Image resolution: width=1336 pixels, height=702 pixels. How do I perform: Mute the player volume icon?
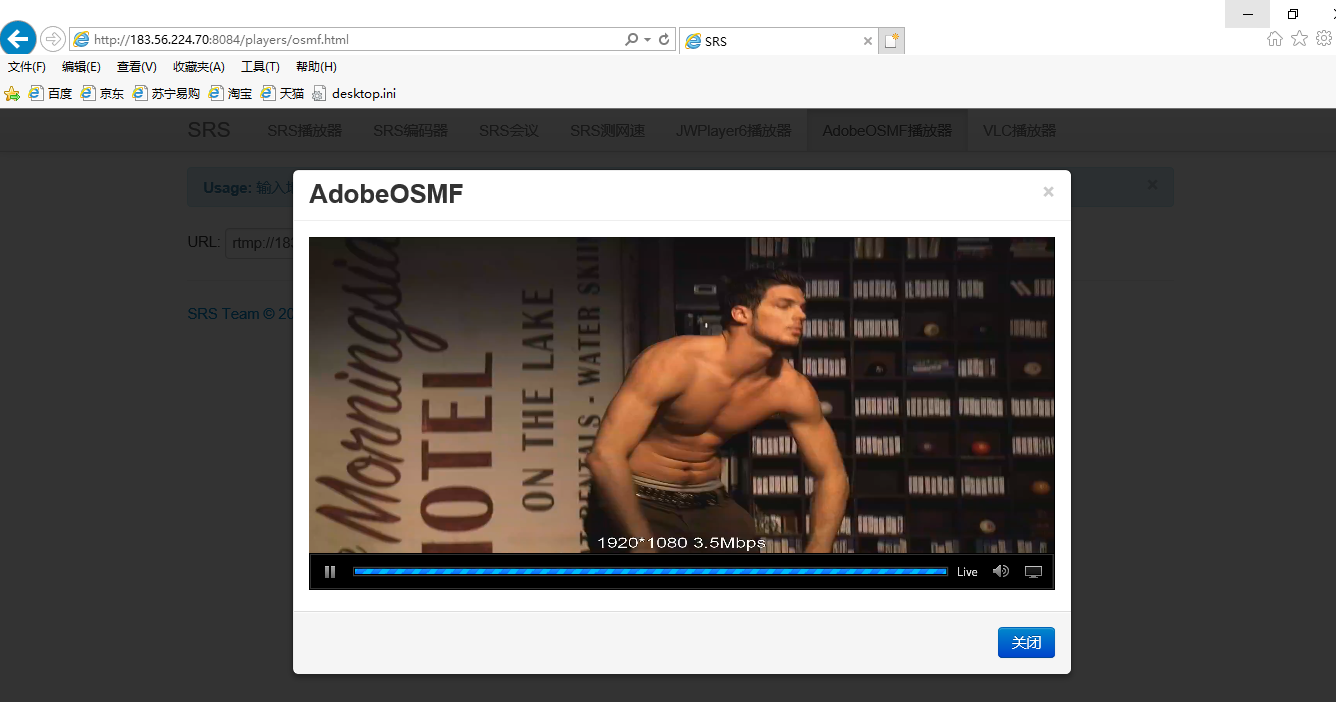[x=1000, y=572]
